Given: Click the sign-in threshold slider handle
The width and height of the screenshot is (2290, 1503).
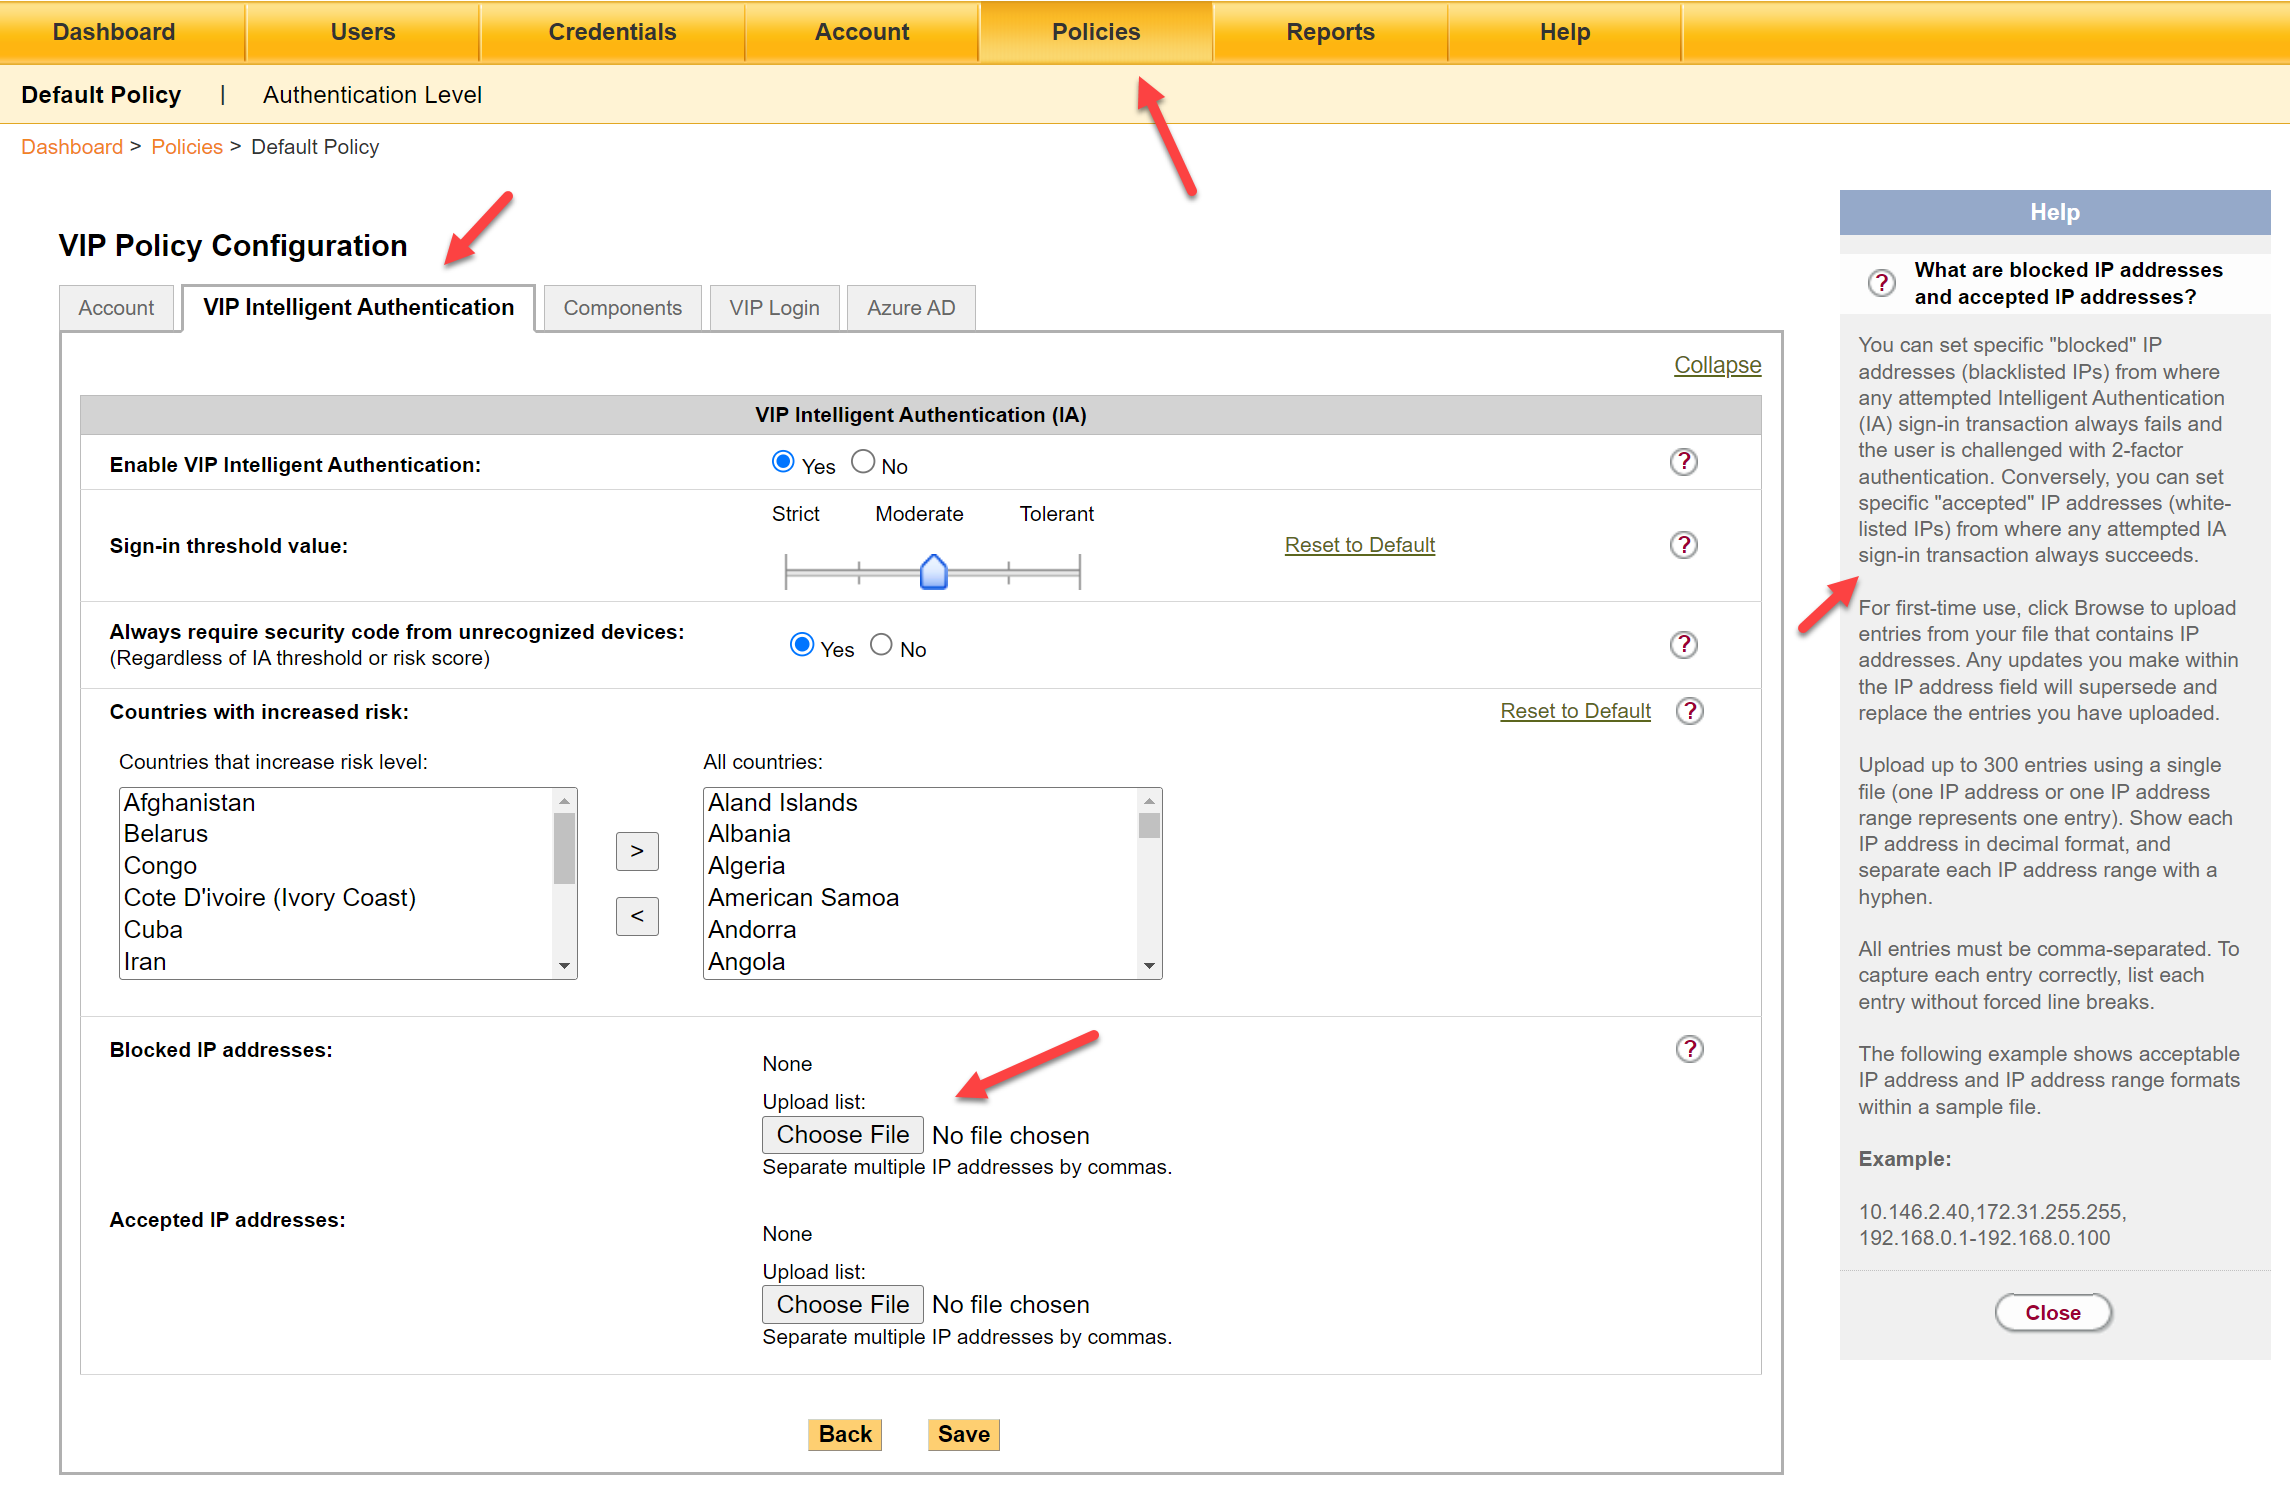Looking at the screenshot, I should (x=933, y=572).
